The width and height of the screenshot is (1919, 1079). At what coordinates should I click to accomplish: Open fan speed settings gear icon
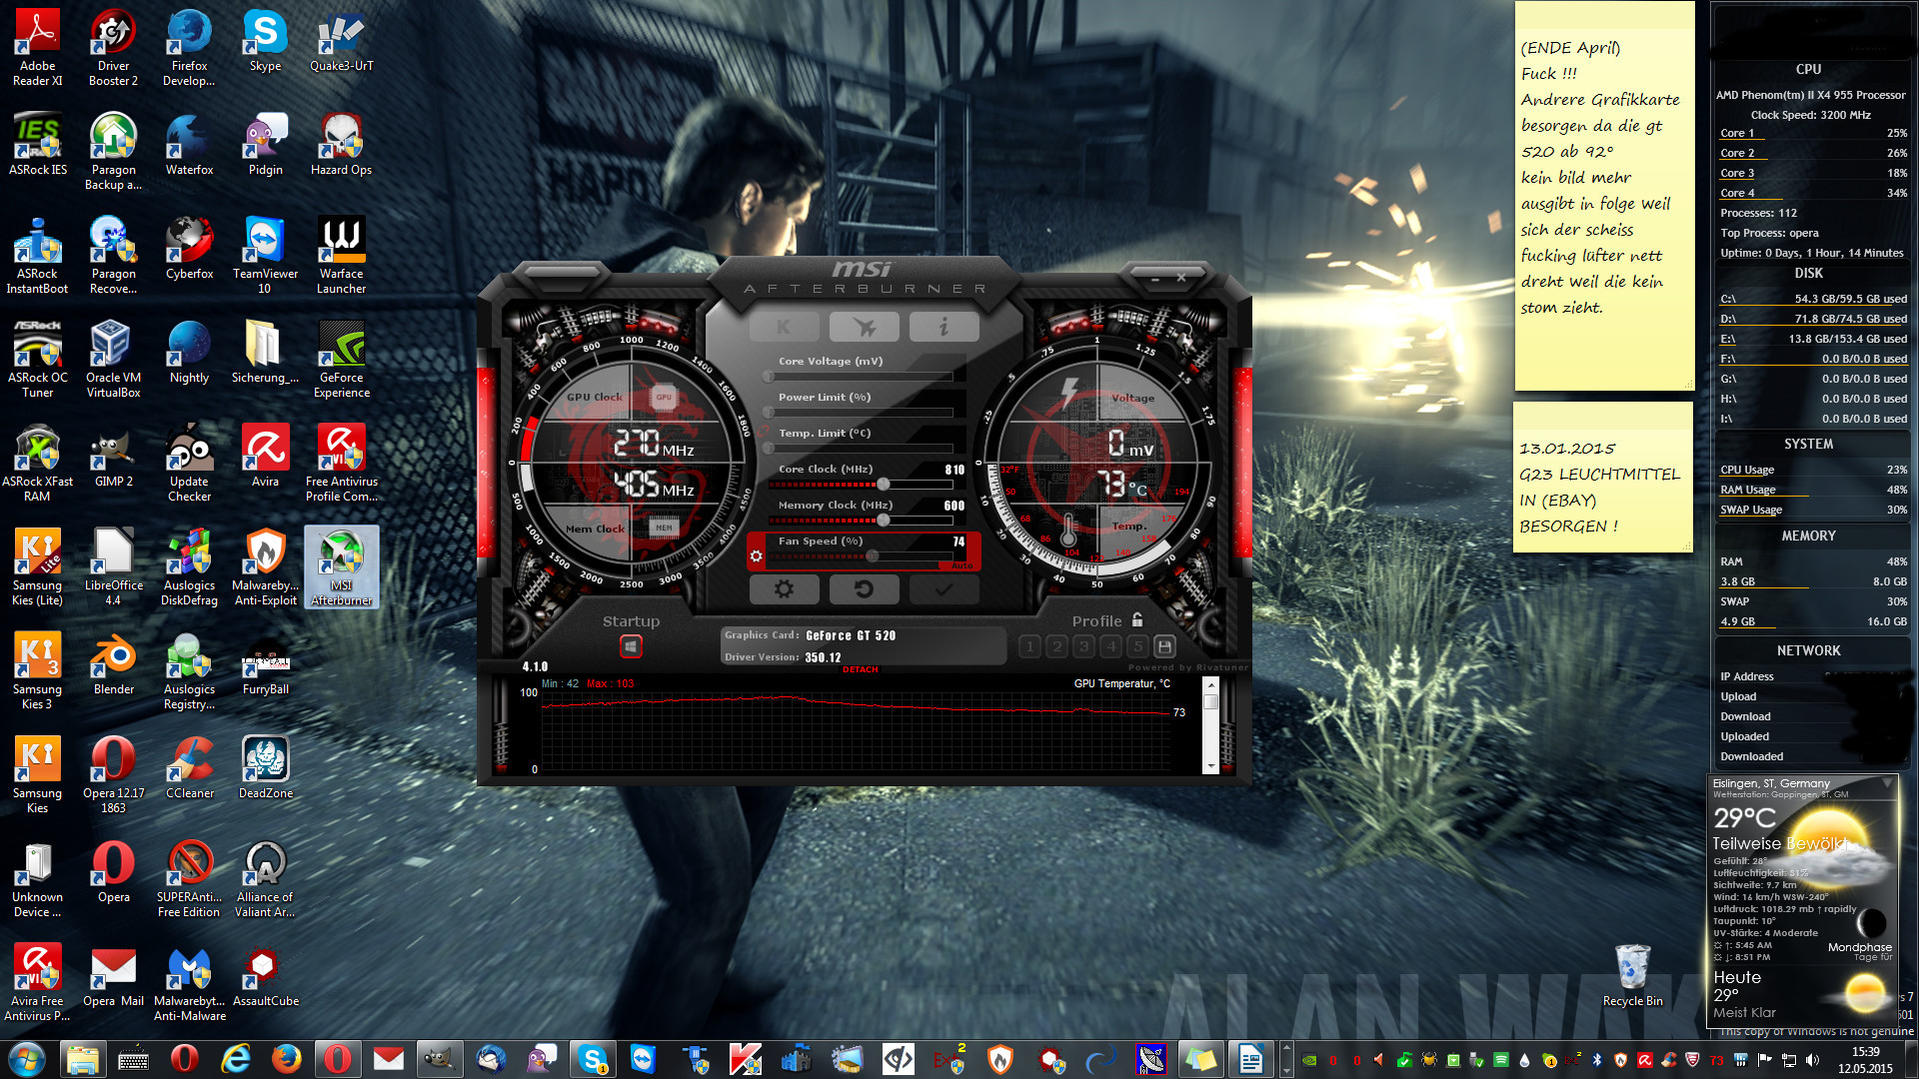[x=757, y=556]
